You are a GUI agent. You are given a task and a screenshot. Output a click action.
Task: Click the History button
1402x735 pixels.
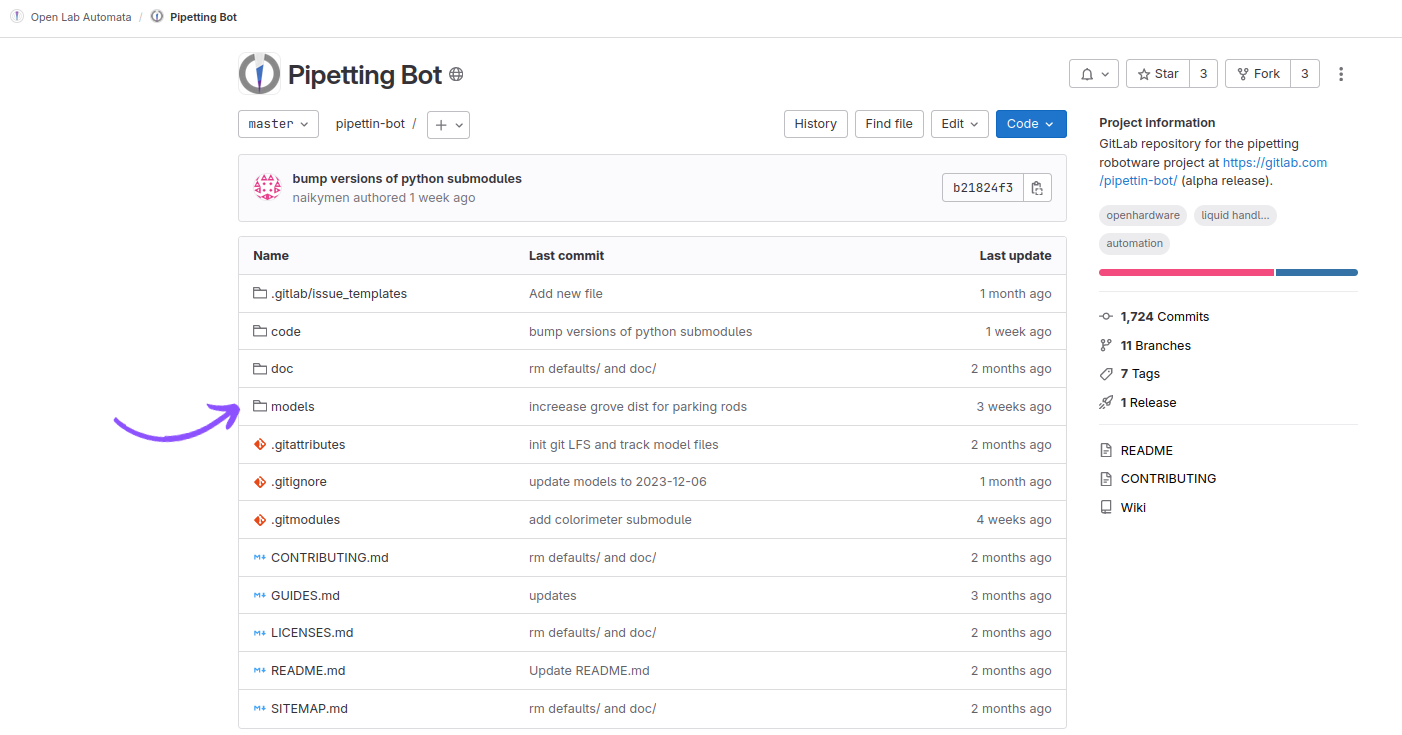[x=816, y=124]
